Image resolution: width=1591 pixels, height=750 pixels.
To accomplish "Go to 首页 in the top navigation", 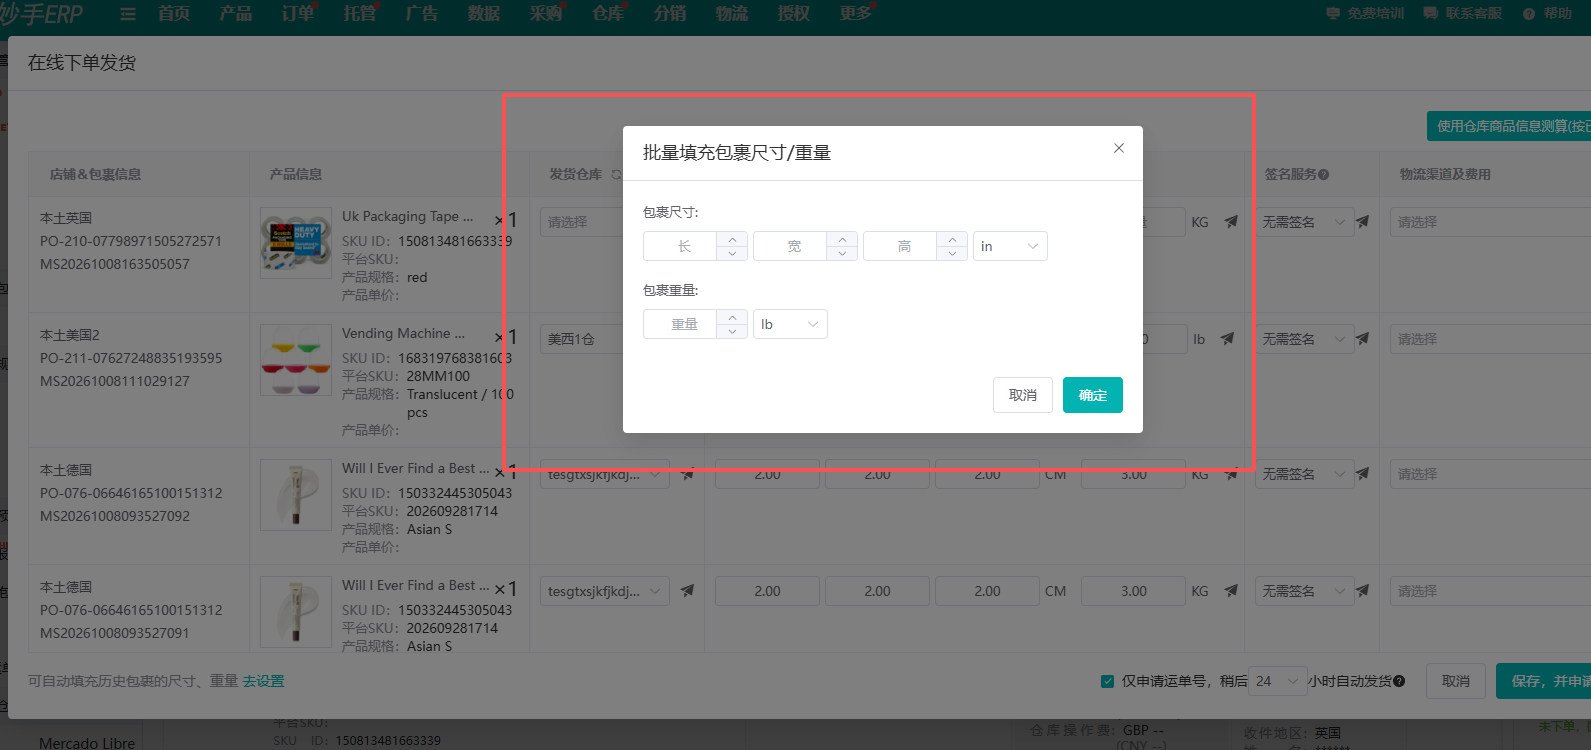I will coord(174,13).
